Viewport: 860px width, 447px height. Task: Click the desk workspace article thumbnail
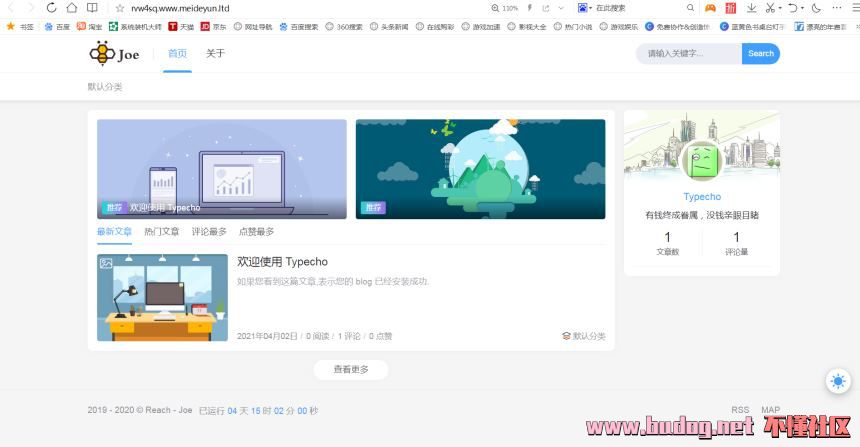pos(162,298)
